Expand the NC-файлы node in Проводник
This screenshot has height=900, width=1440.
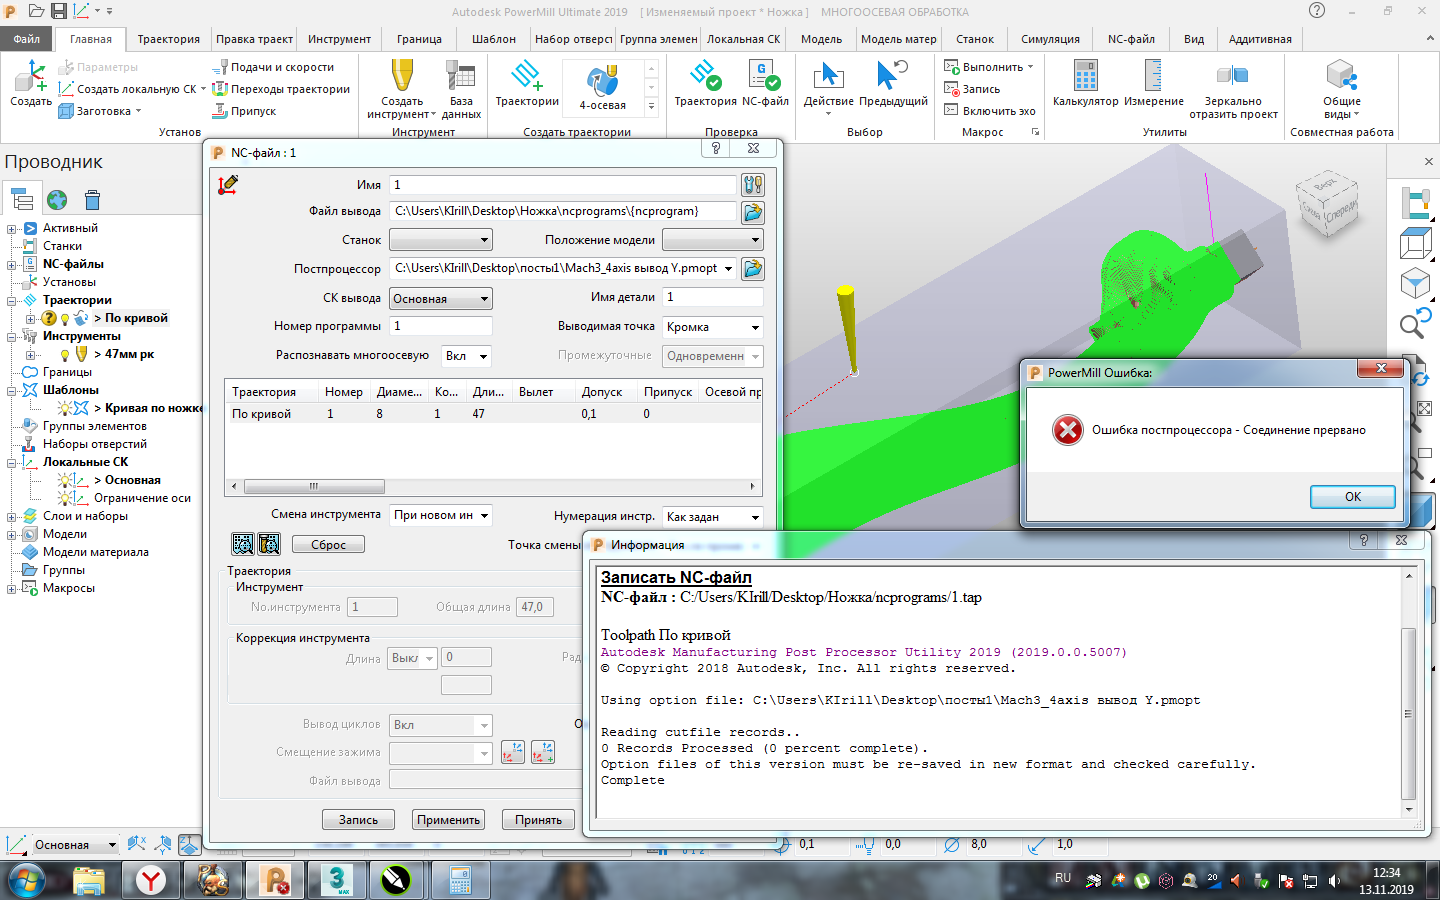pyautogui.click(x=12, y=265)
